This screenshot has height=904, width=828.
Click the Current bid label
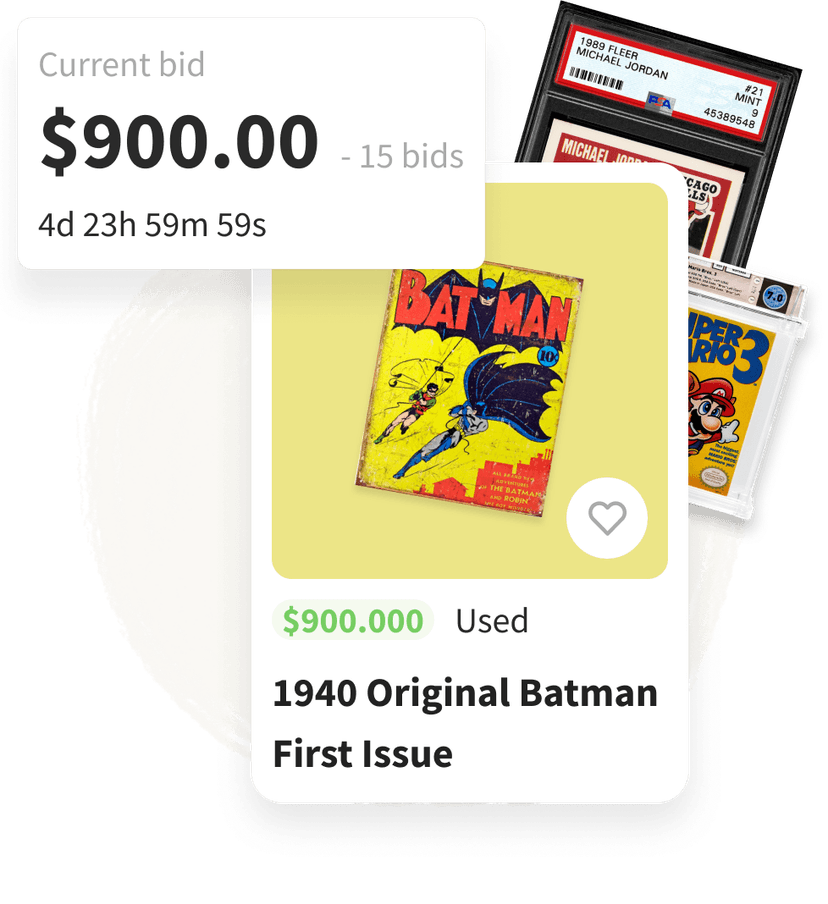tap(122, 65)
